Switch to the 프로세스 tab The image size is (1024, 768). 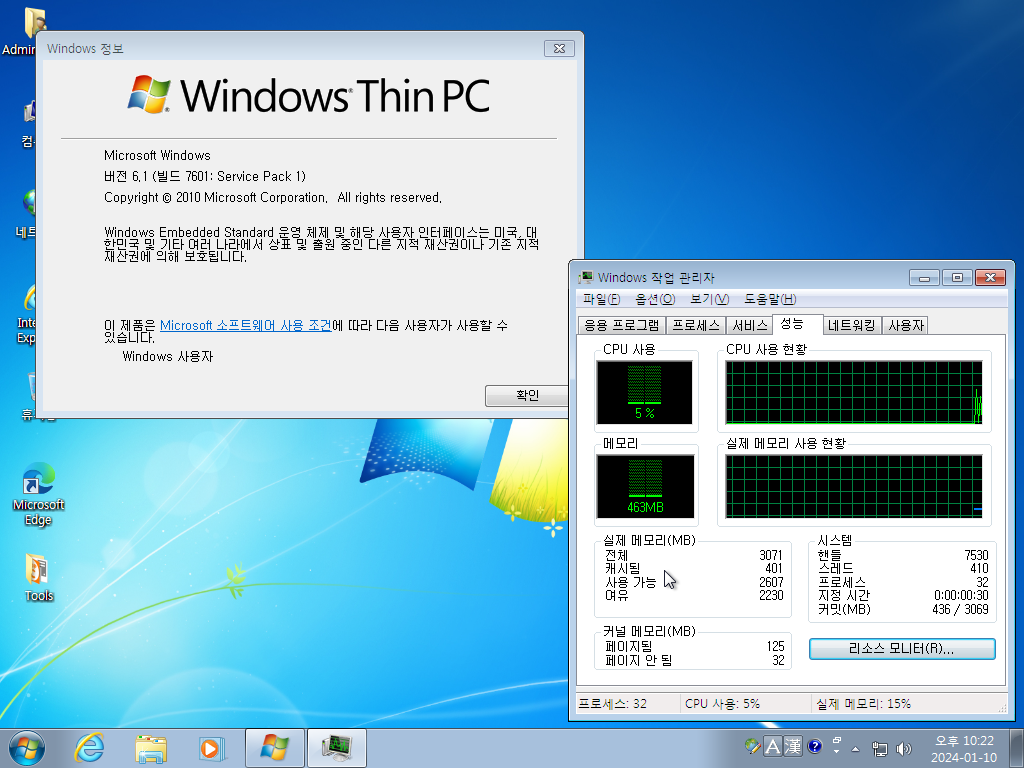(696, 325)
